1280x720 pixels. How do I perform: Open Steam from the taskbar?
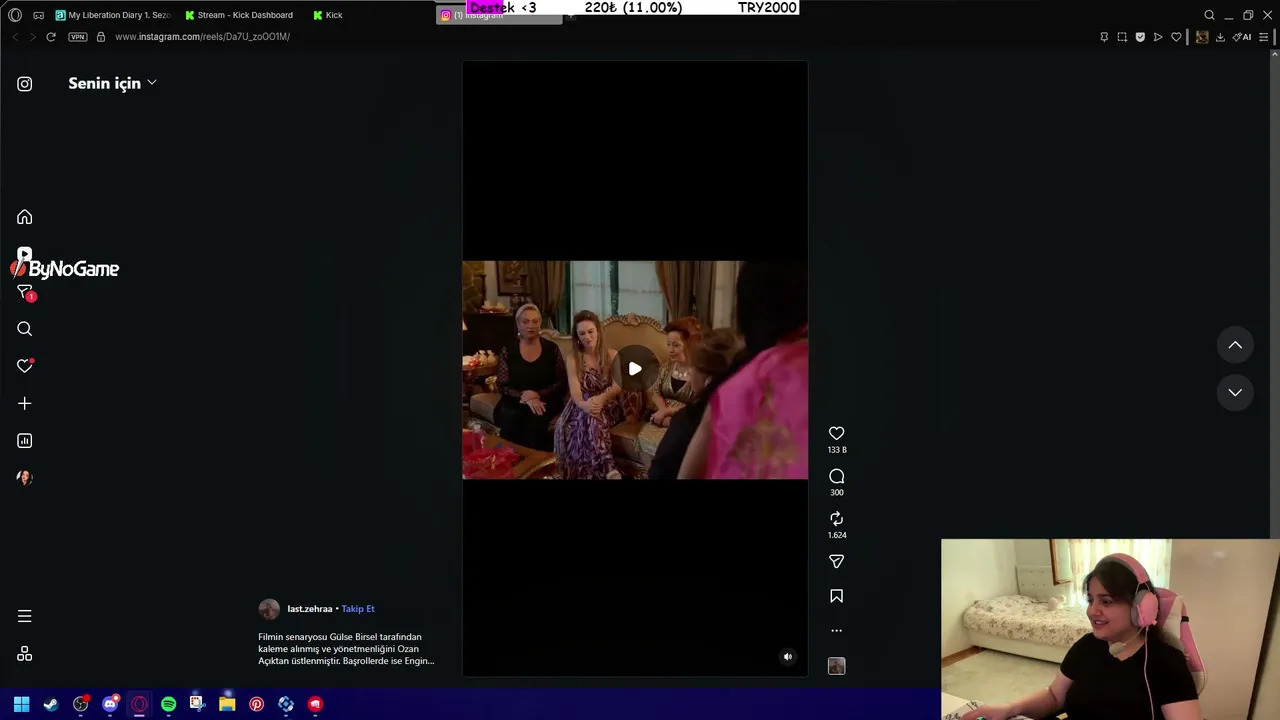51,704
